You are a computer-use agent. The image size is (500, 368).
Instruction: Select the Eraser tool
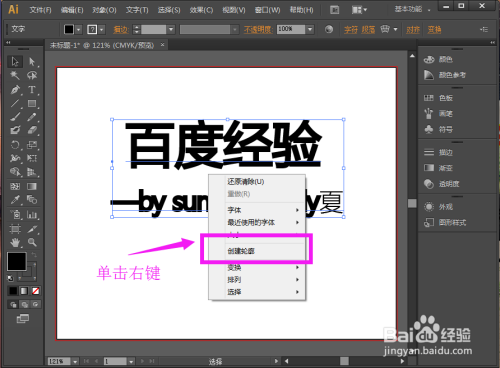coord(32,130)
